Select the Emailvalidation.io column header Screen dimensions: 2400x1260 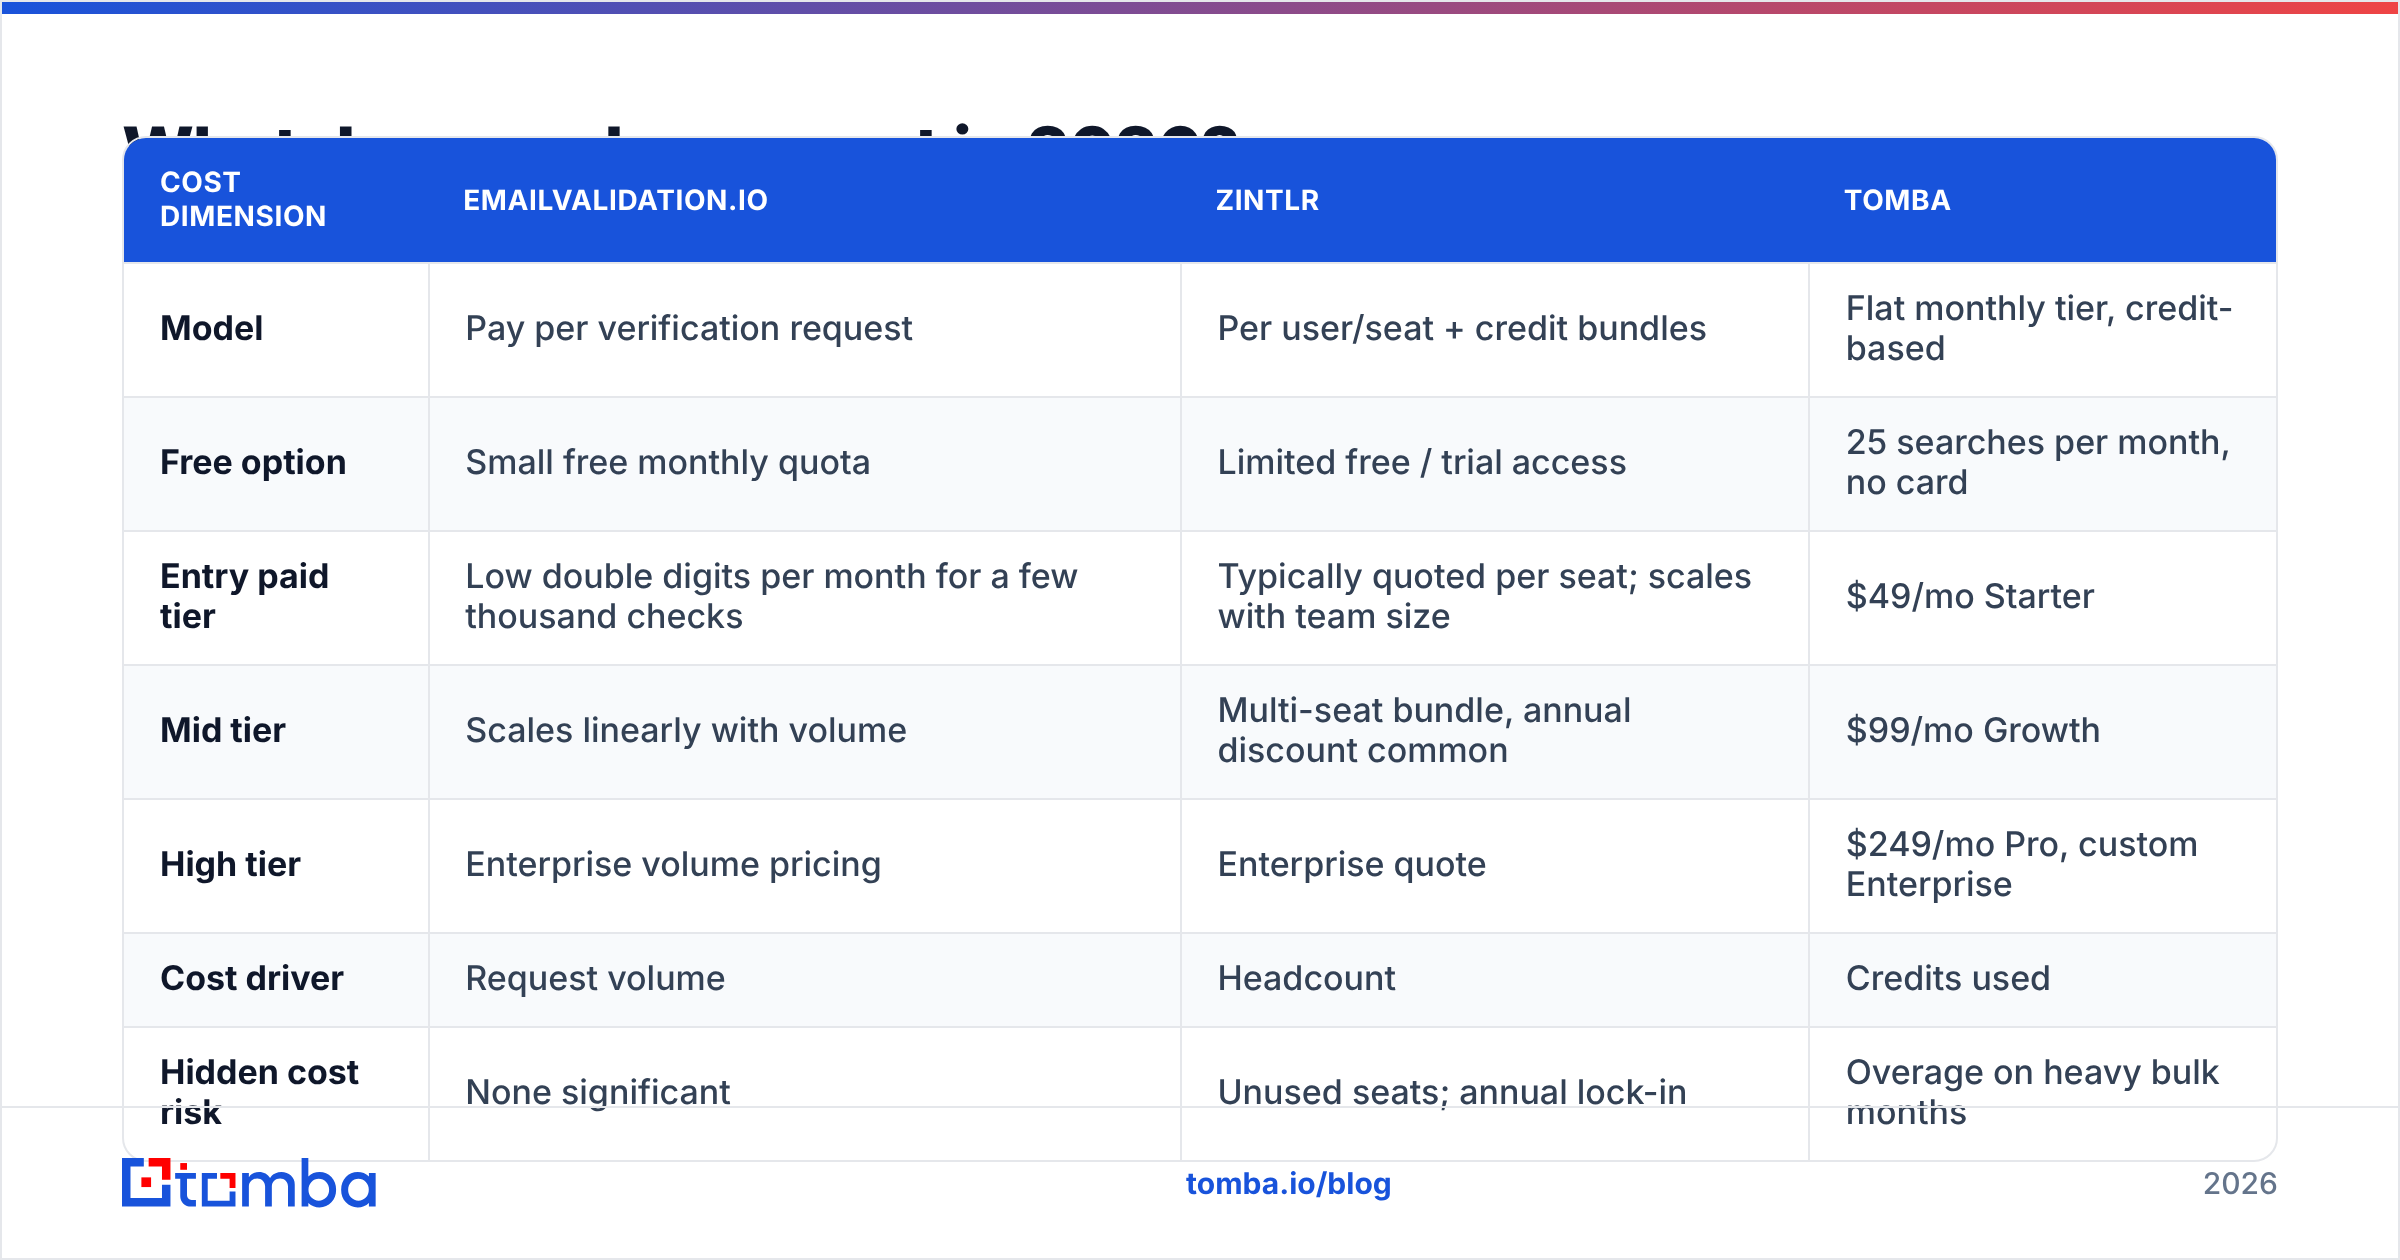click(805, 200)
